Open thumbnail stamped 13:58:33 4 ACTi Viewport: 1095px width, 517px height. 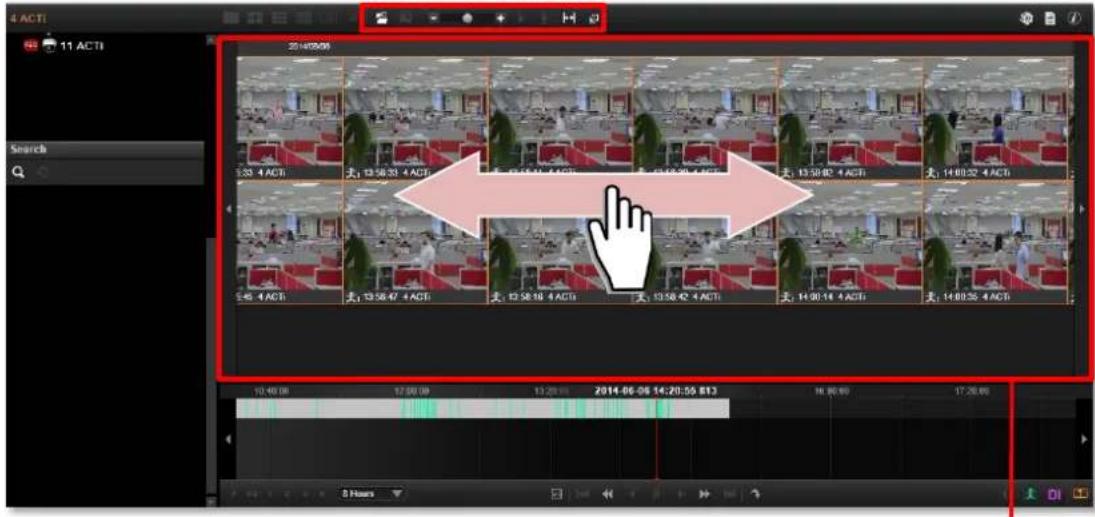416,118
